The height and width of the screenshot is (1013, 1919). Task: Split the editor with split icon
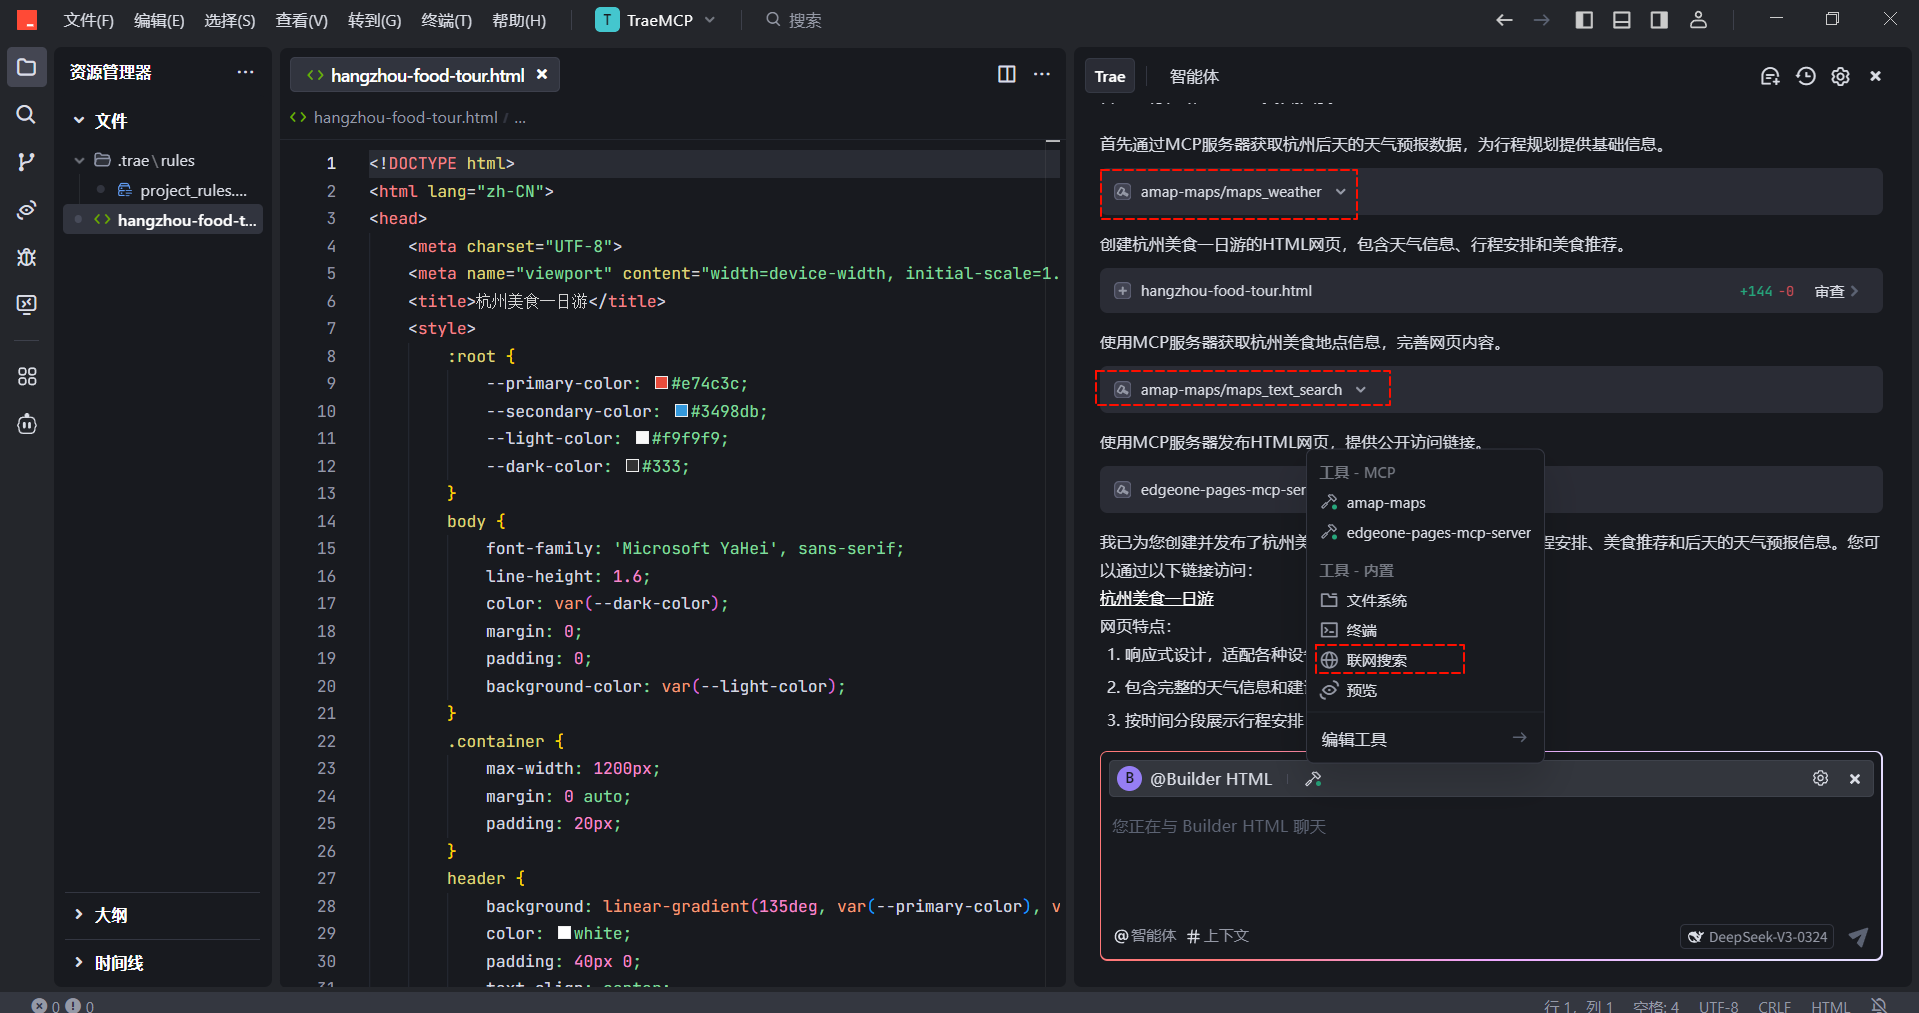(x=1007, y=74)
